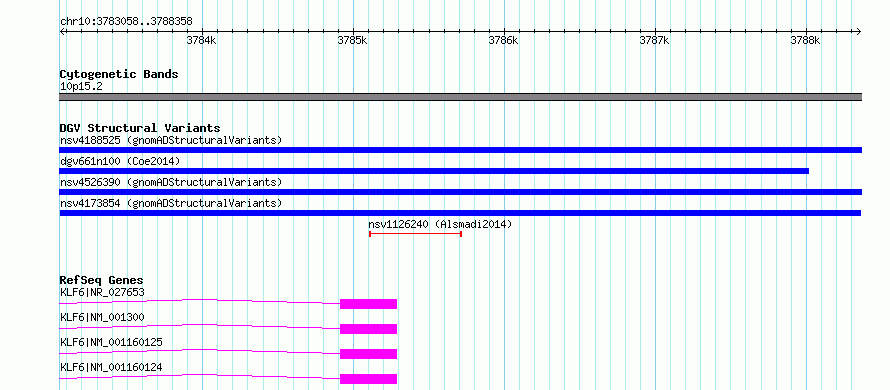Select the blue bar for nsv4526390
The image size is (890, 390).
click(x=460, y=192)
